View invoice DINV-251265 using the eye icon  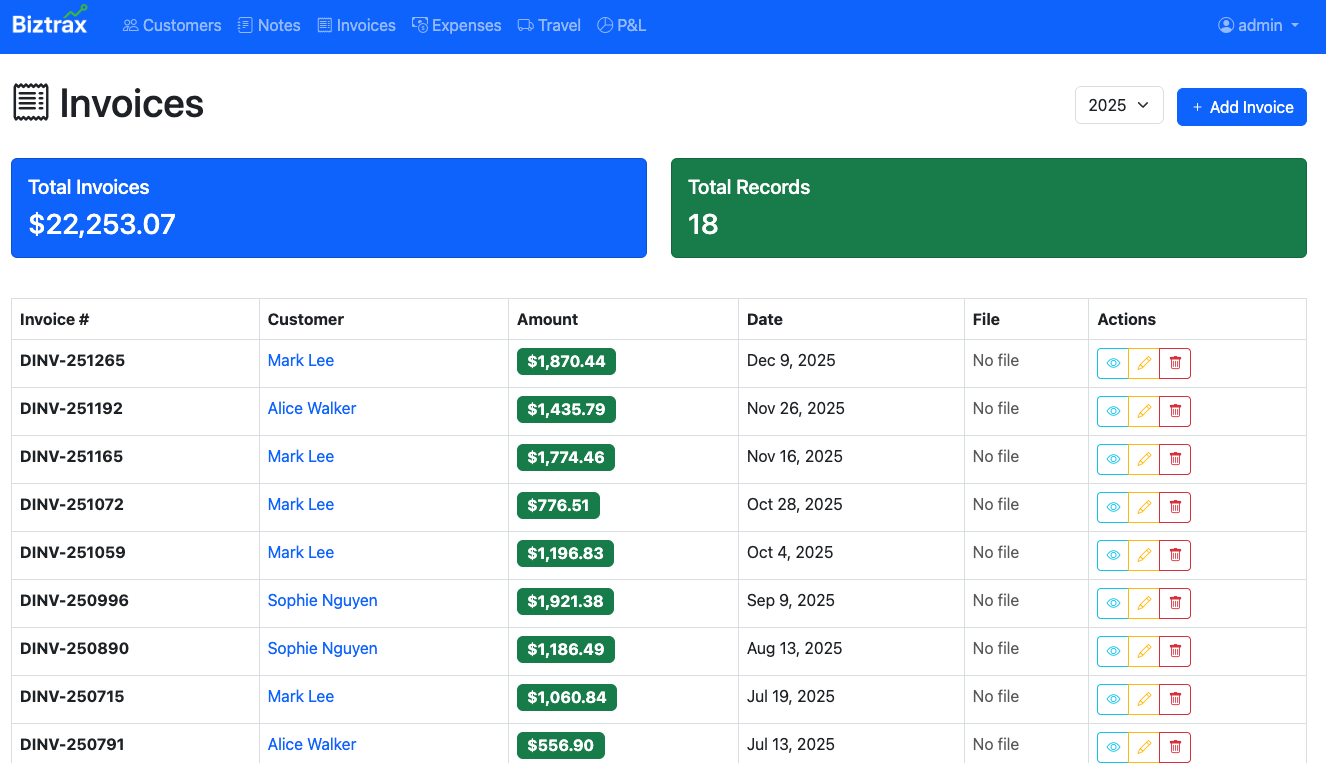pyautogui.click(x=1113, y=363)
